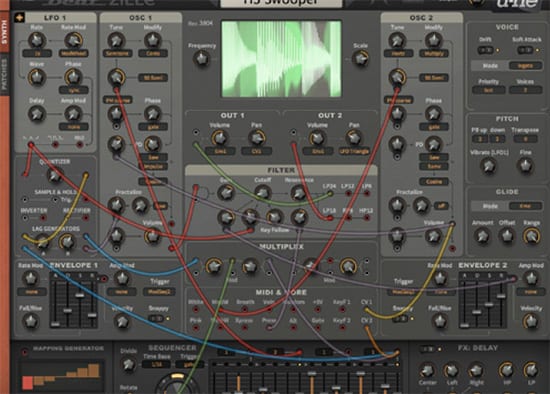Click the Envelope 1 Sustain slider handle
This screenshot has width=550, height=394.
[80, 295]
